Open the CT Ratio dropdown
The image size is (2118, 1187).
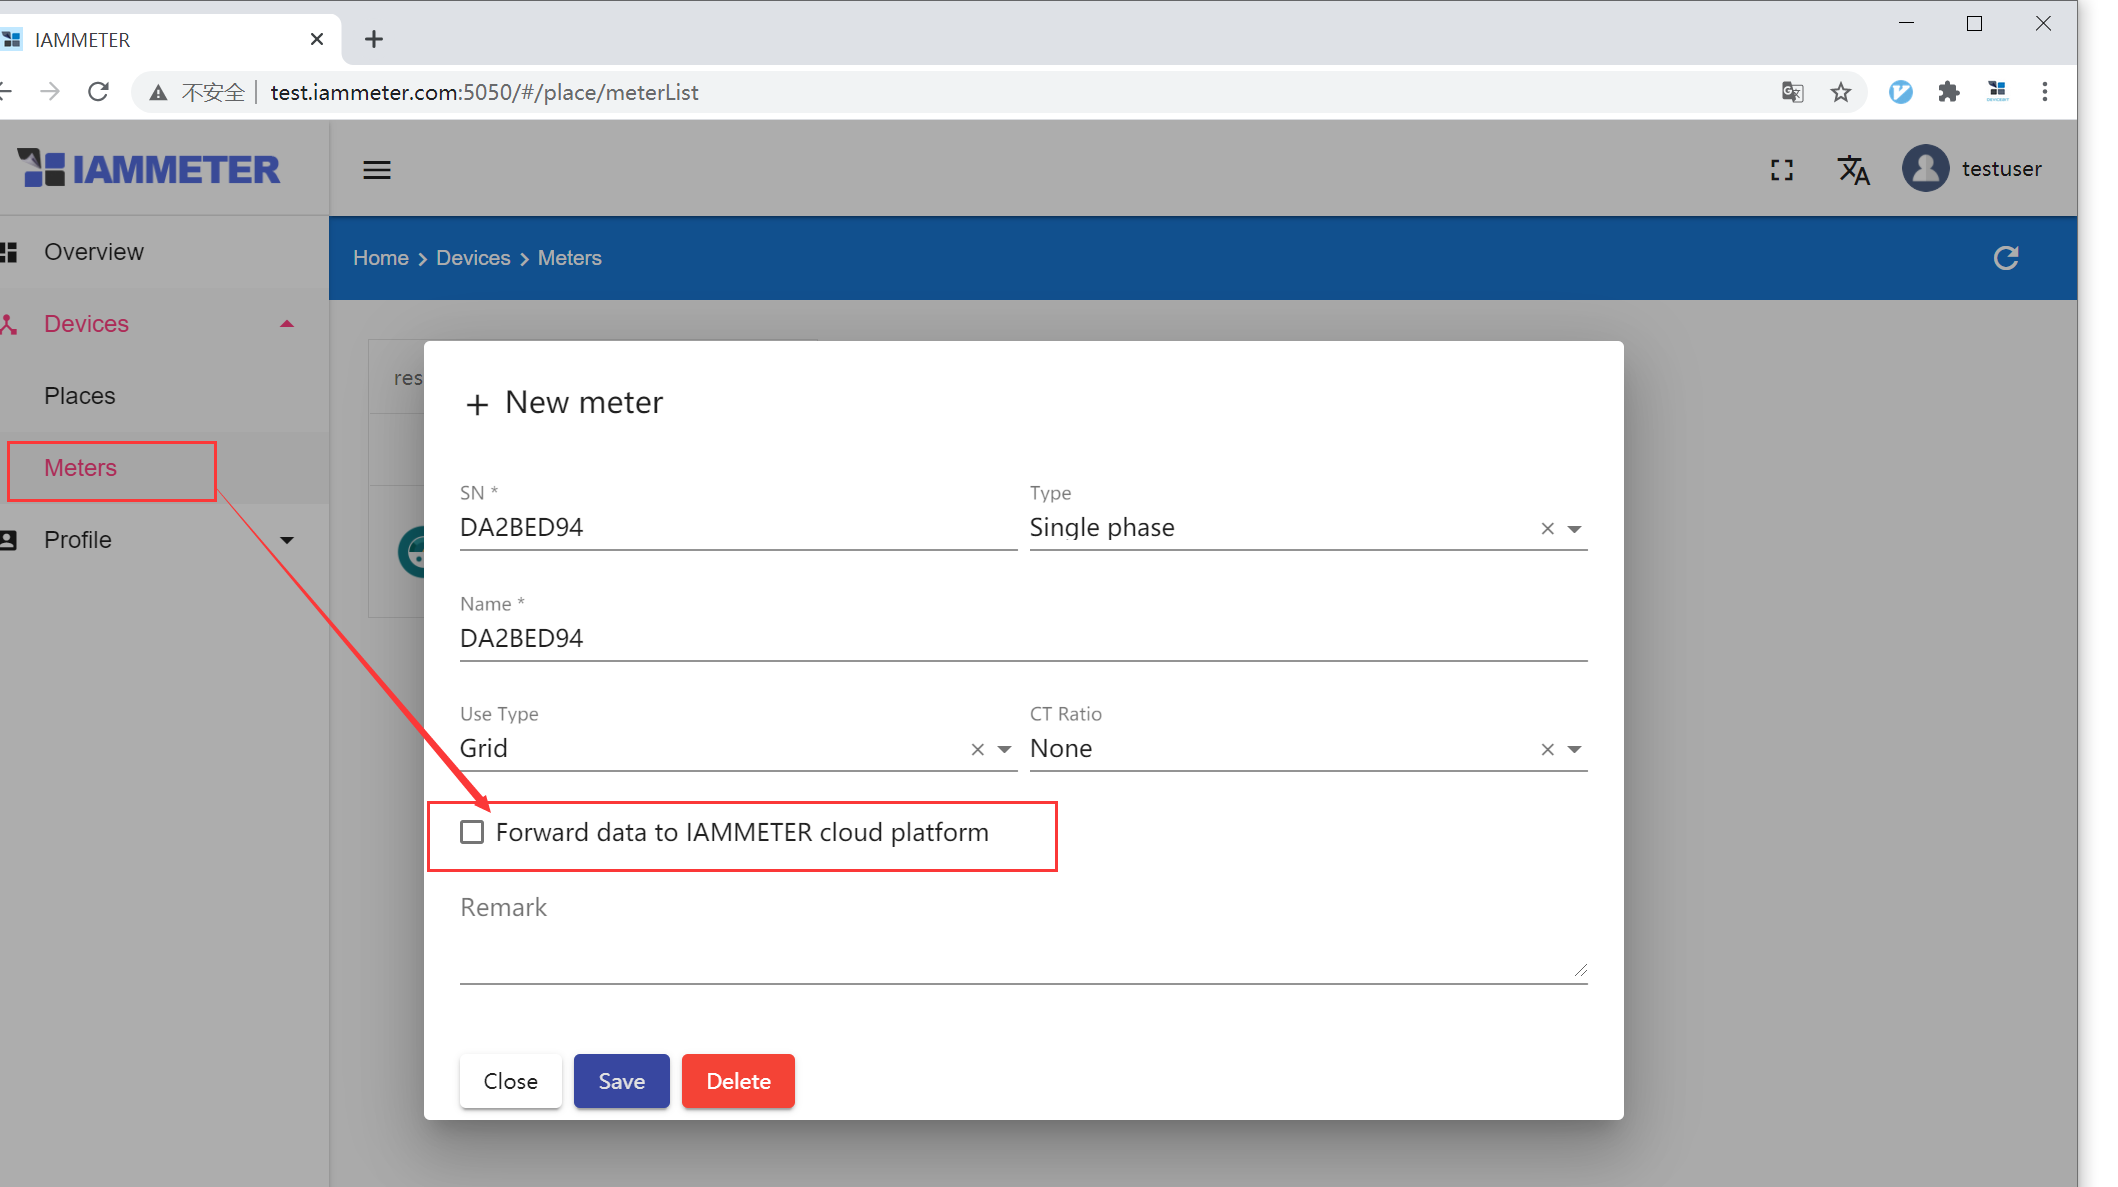click(x=1573, y=749)
